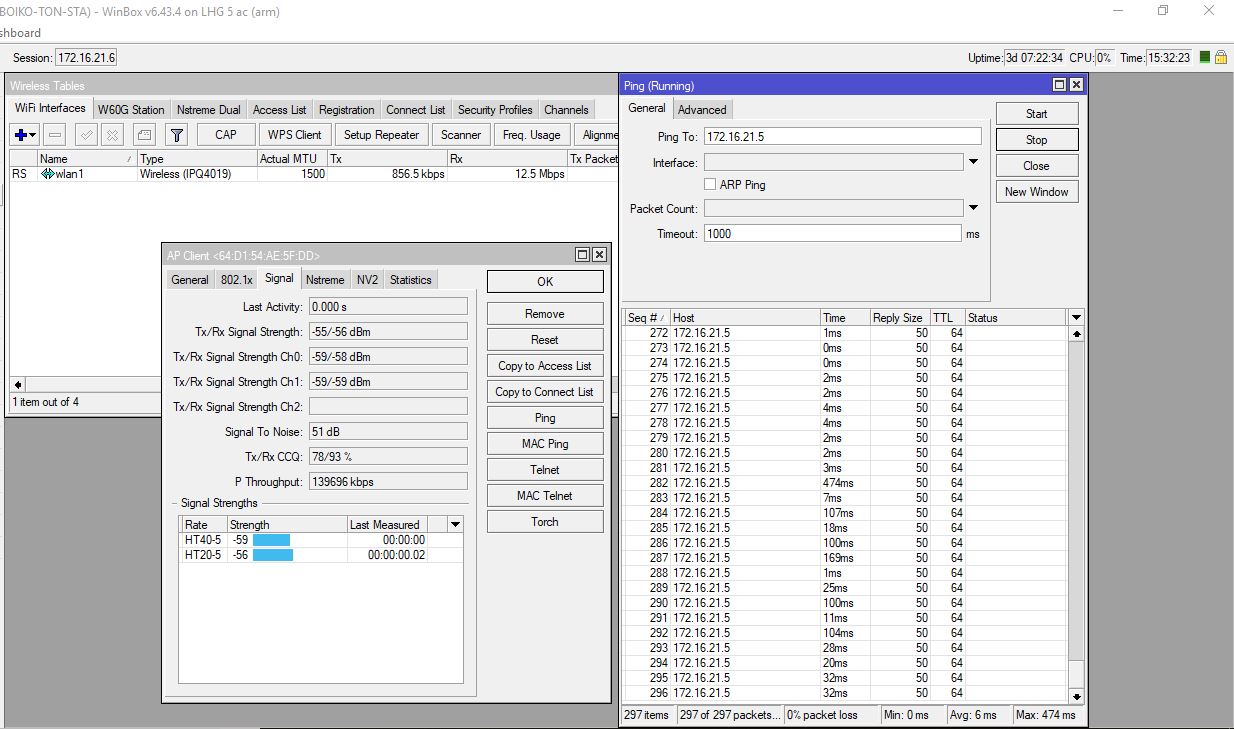The image size is (1234, 729).
Task: Open the Signal Strengths column dropdown arrow
Action: click(x=455, y=524)
